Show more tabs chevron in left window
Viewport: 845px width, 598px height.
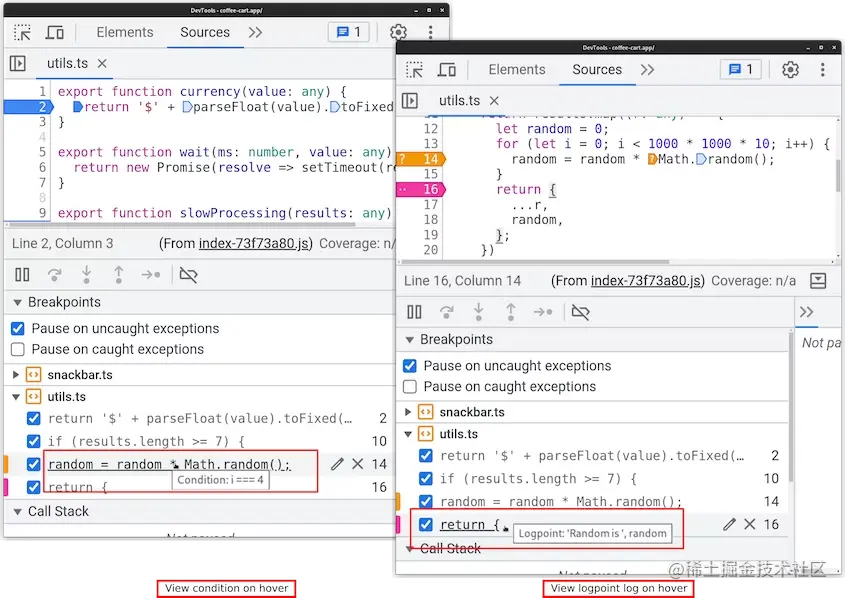click(x=255, y=32)
